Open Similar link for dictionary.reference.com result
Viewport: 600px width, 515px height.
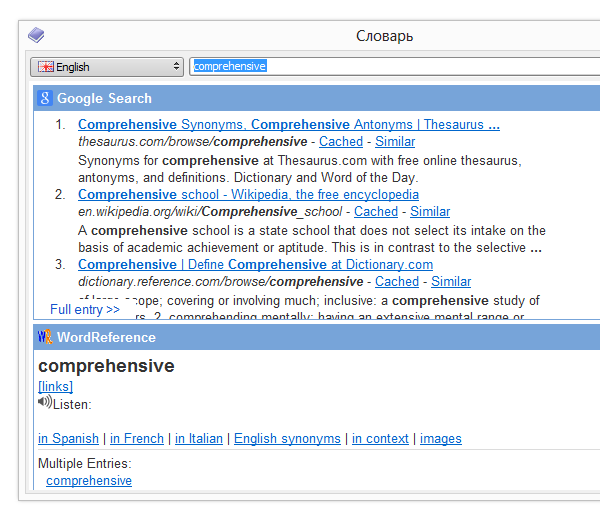(x=451, y=282)
